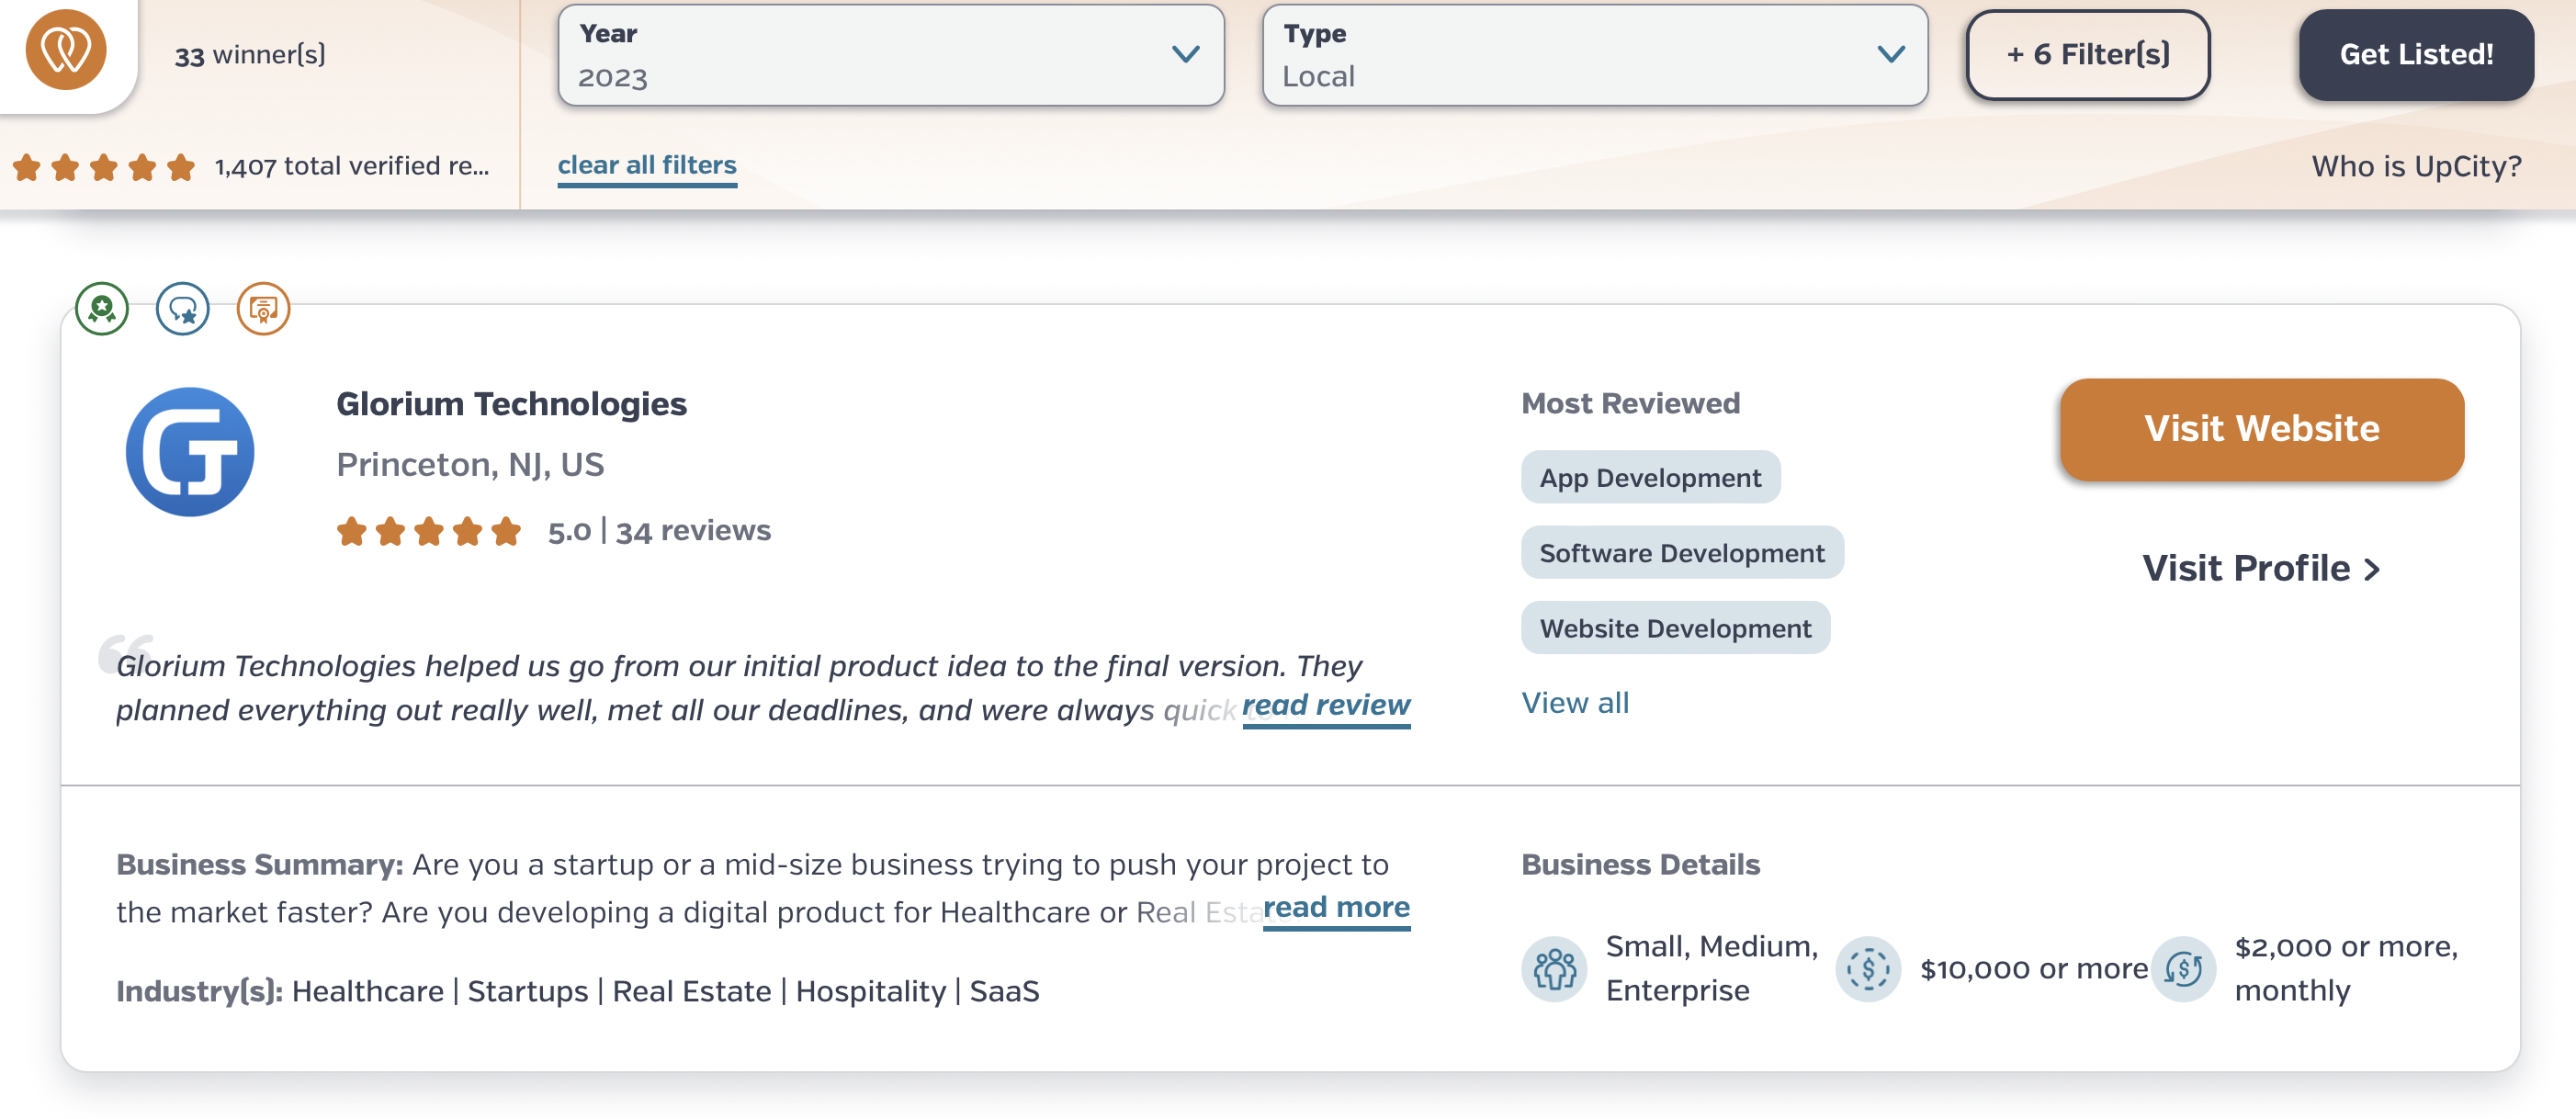Click the UpCity logo icon
Image resolution: width=2576 pixels, height=1119 pixels.
pyautogui.click(x=66, y=50)
